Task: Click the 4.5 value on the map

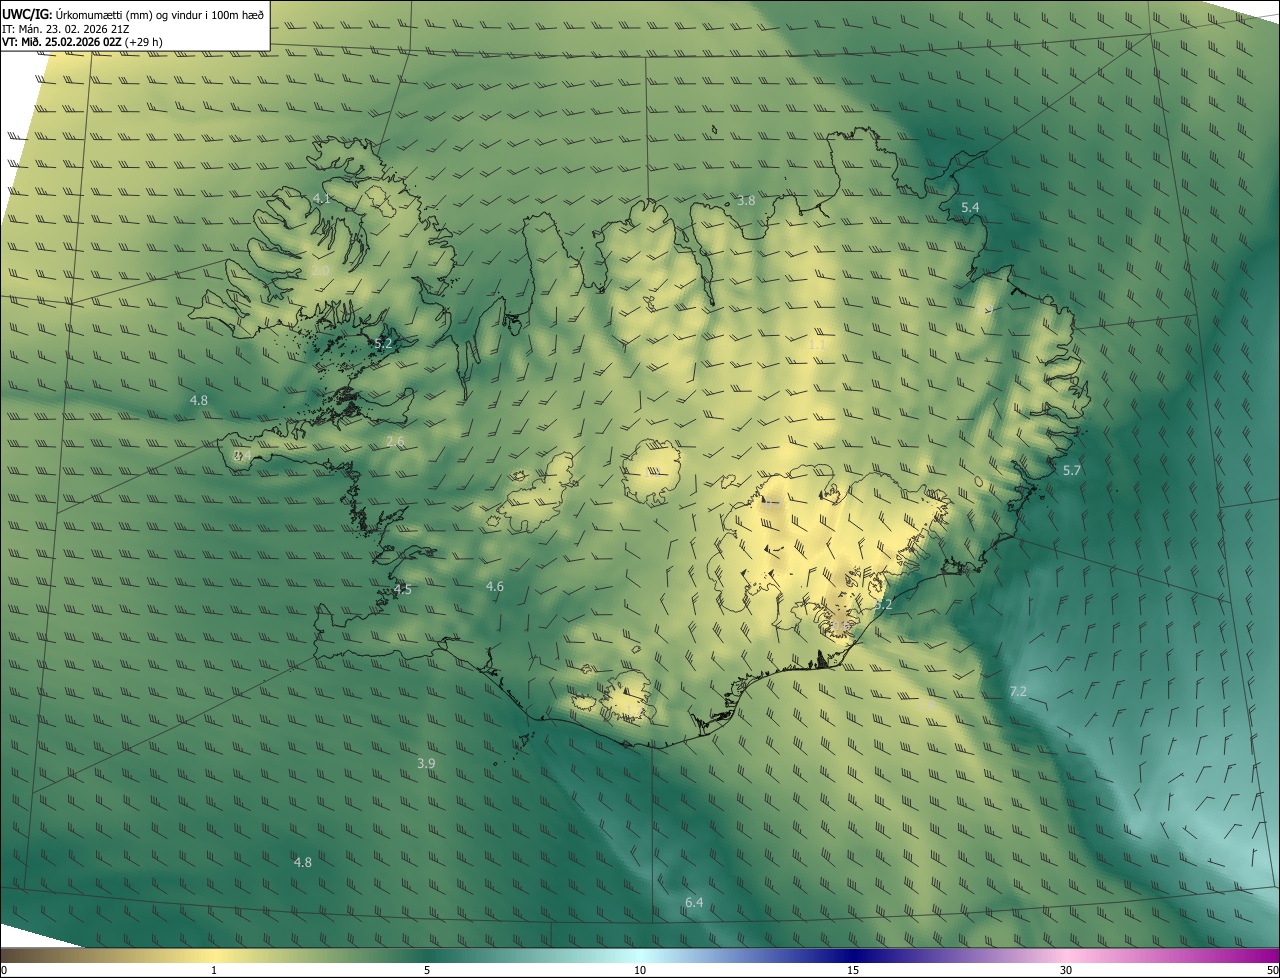Action: point(402,590)
